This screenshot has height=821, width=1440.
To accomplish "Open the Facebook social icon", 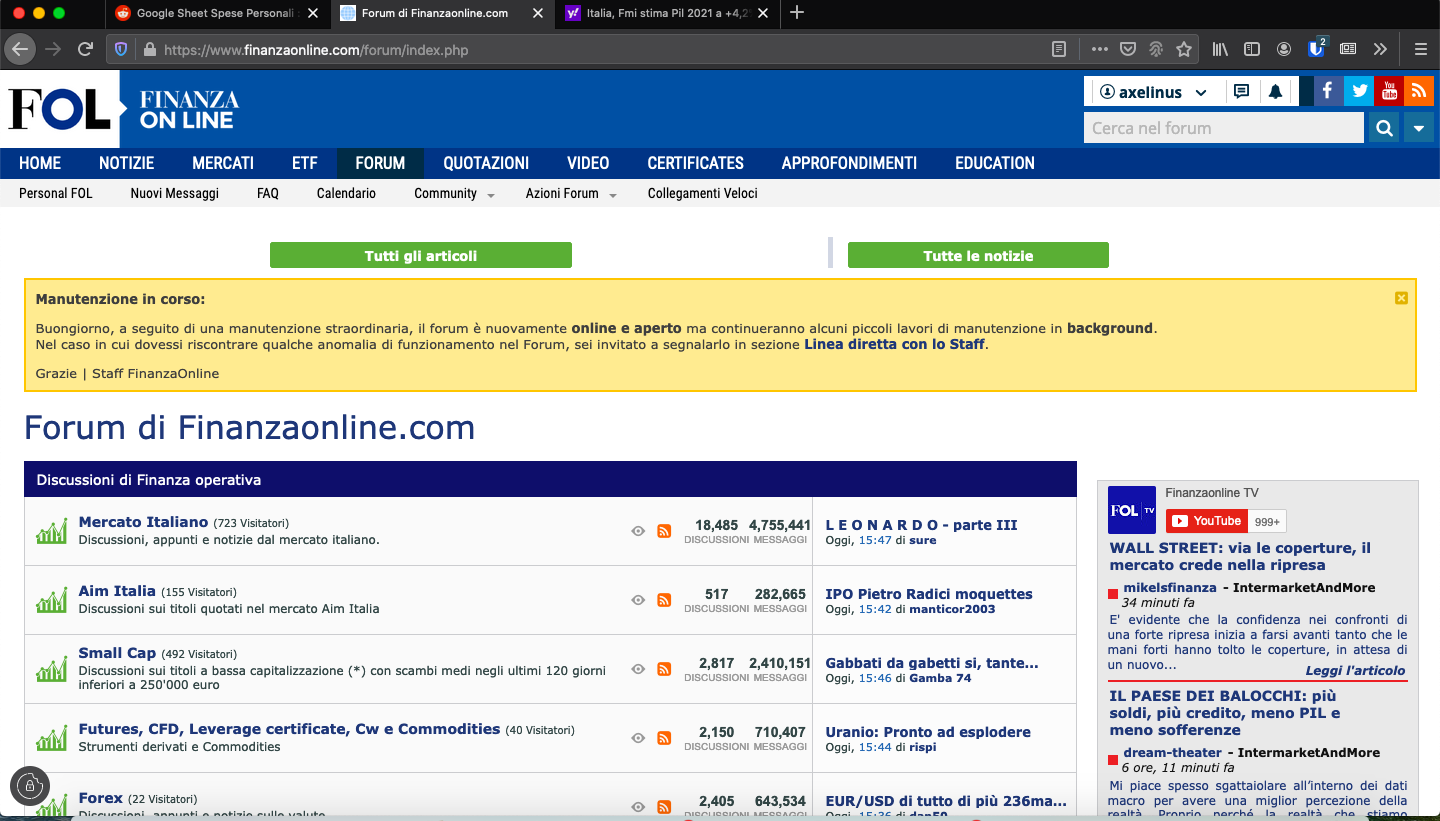I will (1328, 91).
